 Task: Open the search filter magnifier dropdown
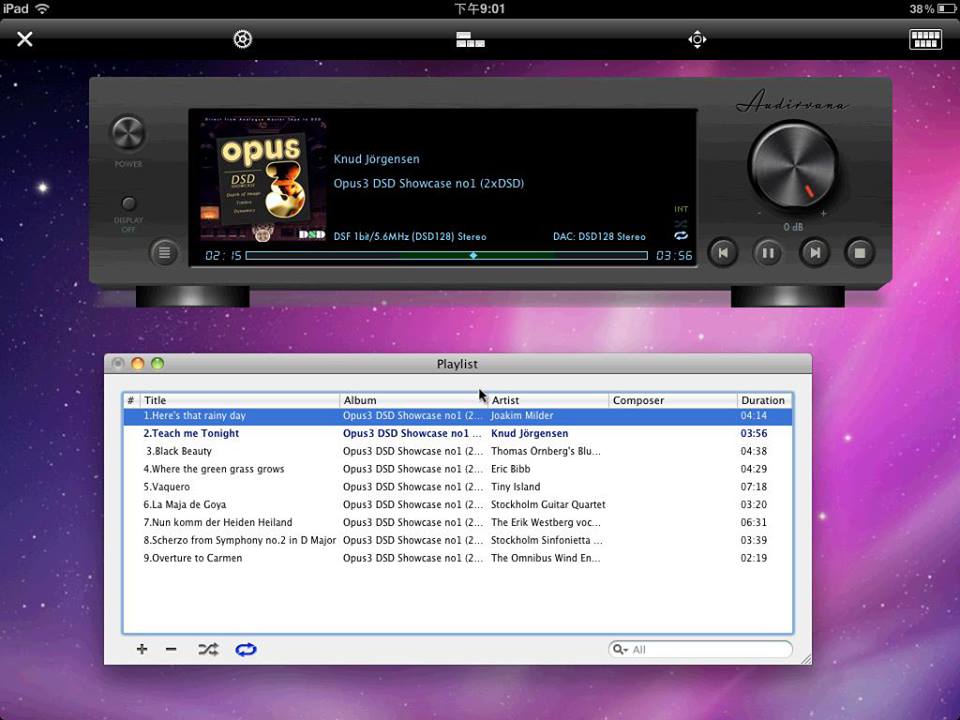point(620,649)
